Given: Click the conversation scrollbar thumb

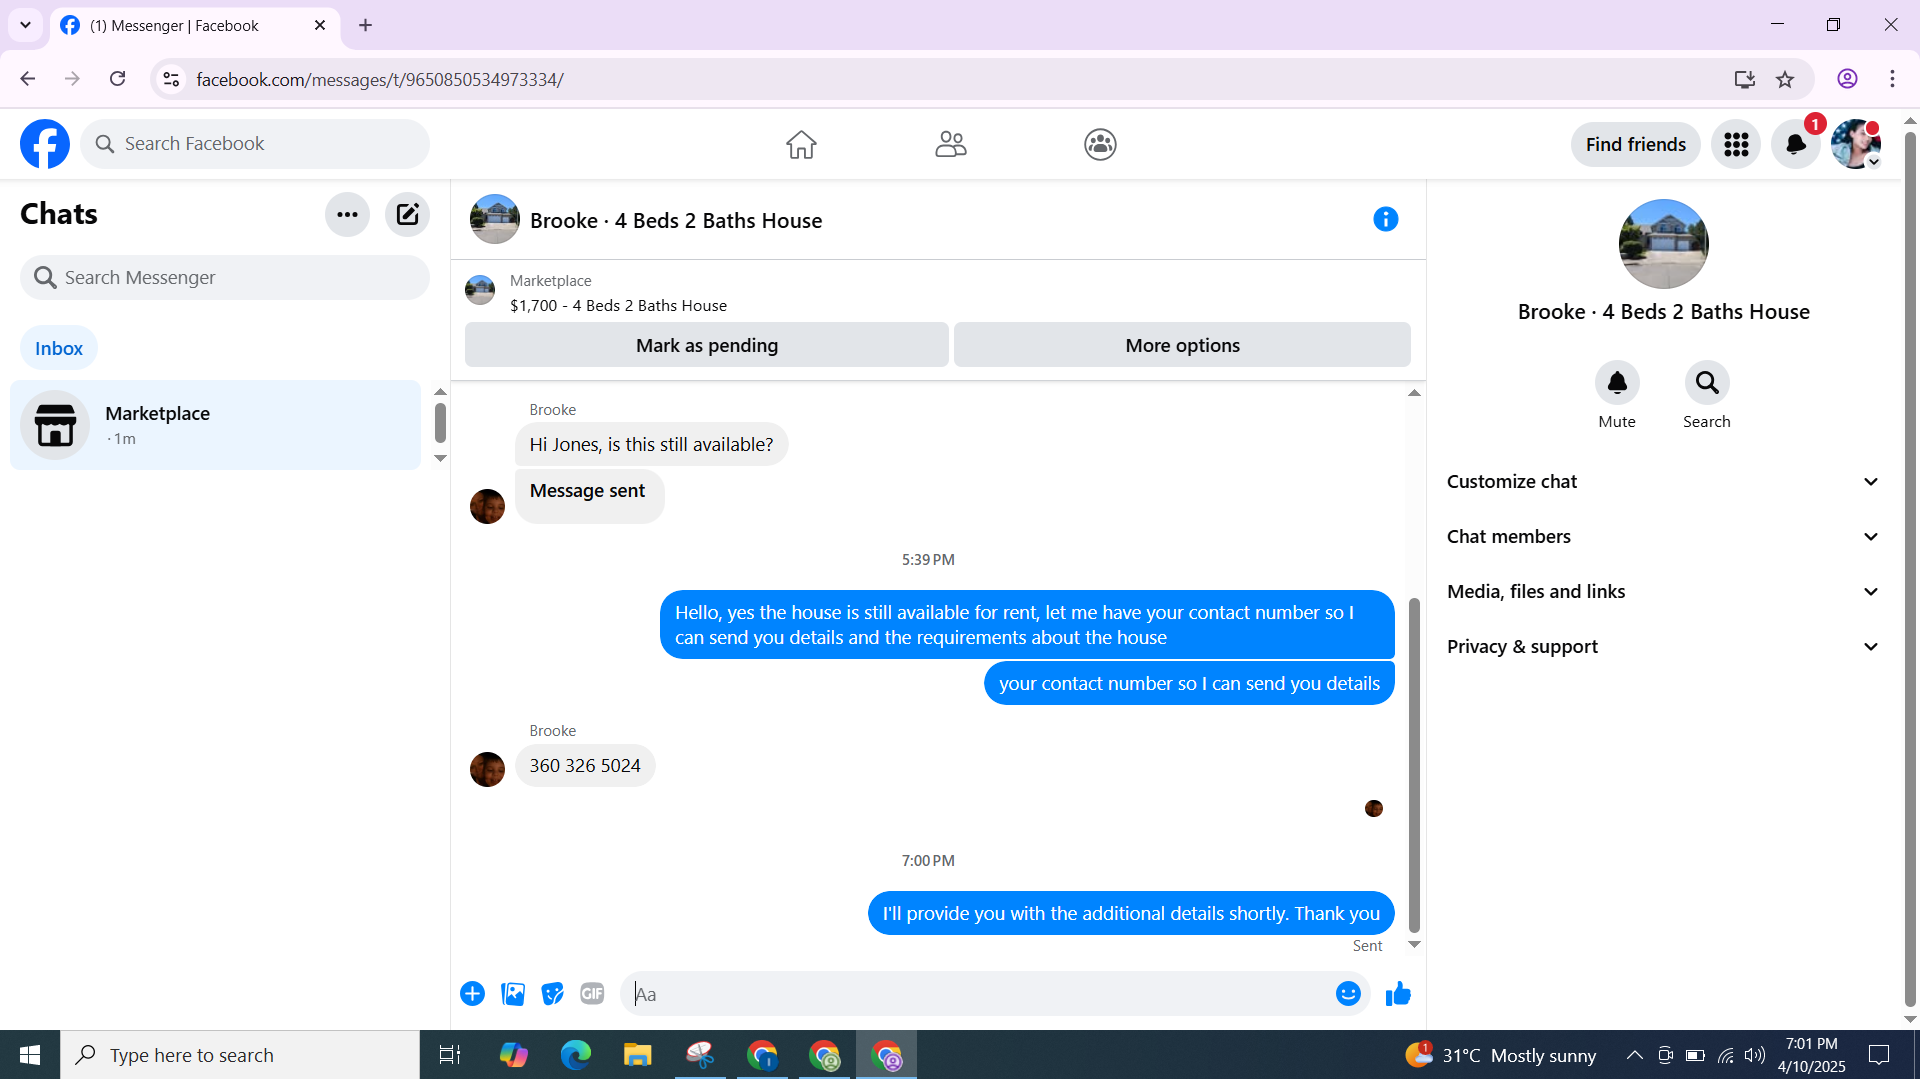Looking at the screenshot, I should pyautogui.click(x=1414, y=765).
